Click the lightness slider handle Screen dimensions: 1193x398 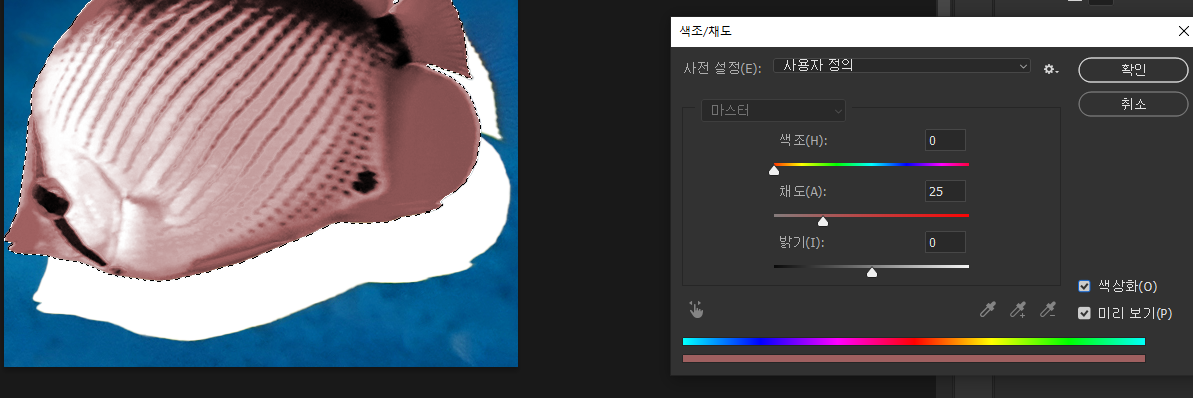[x=872, y=272]
